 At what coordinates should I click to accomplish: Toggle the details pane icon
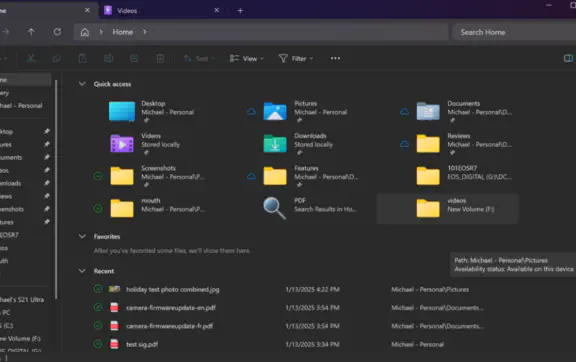(568, 58)
